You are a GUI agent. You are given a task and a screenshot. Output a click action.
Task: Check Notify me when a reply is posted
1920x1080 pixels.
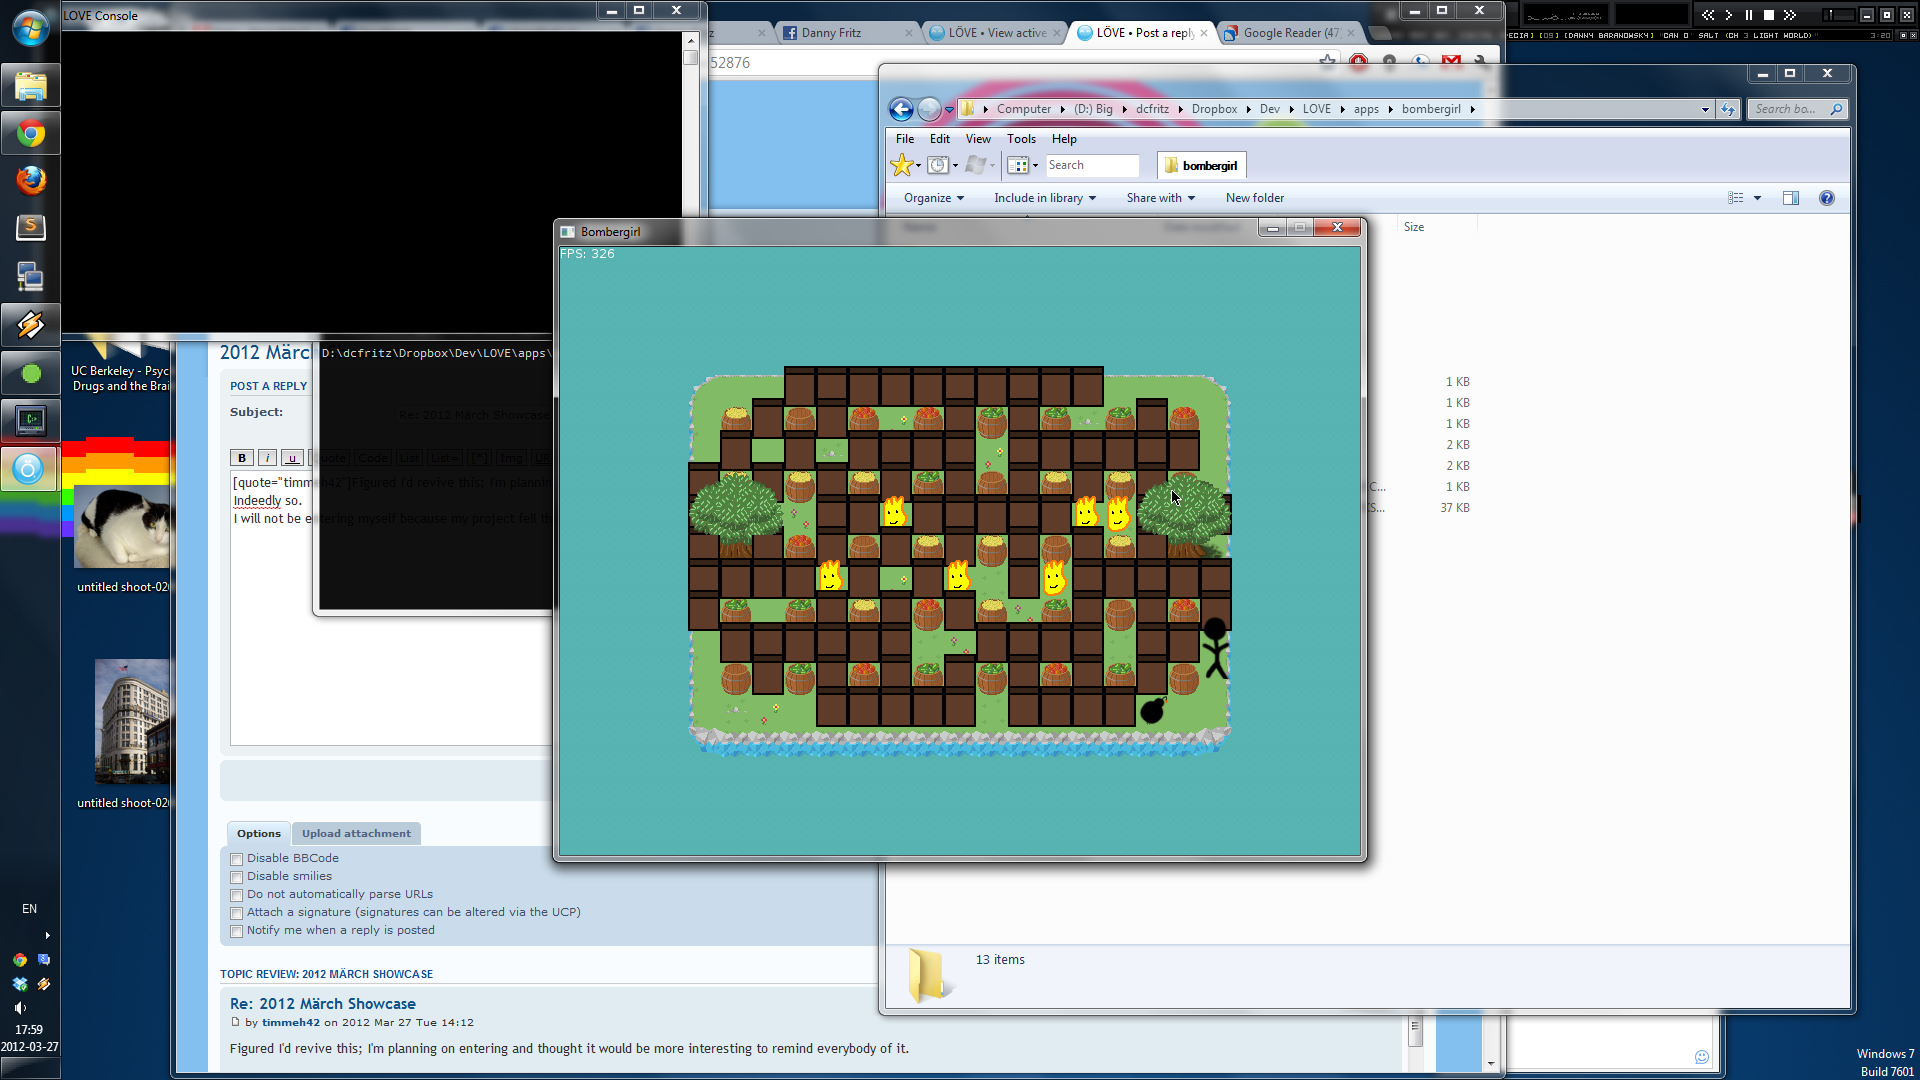pyautogui.click(x=237, y=931)
